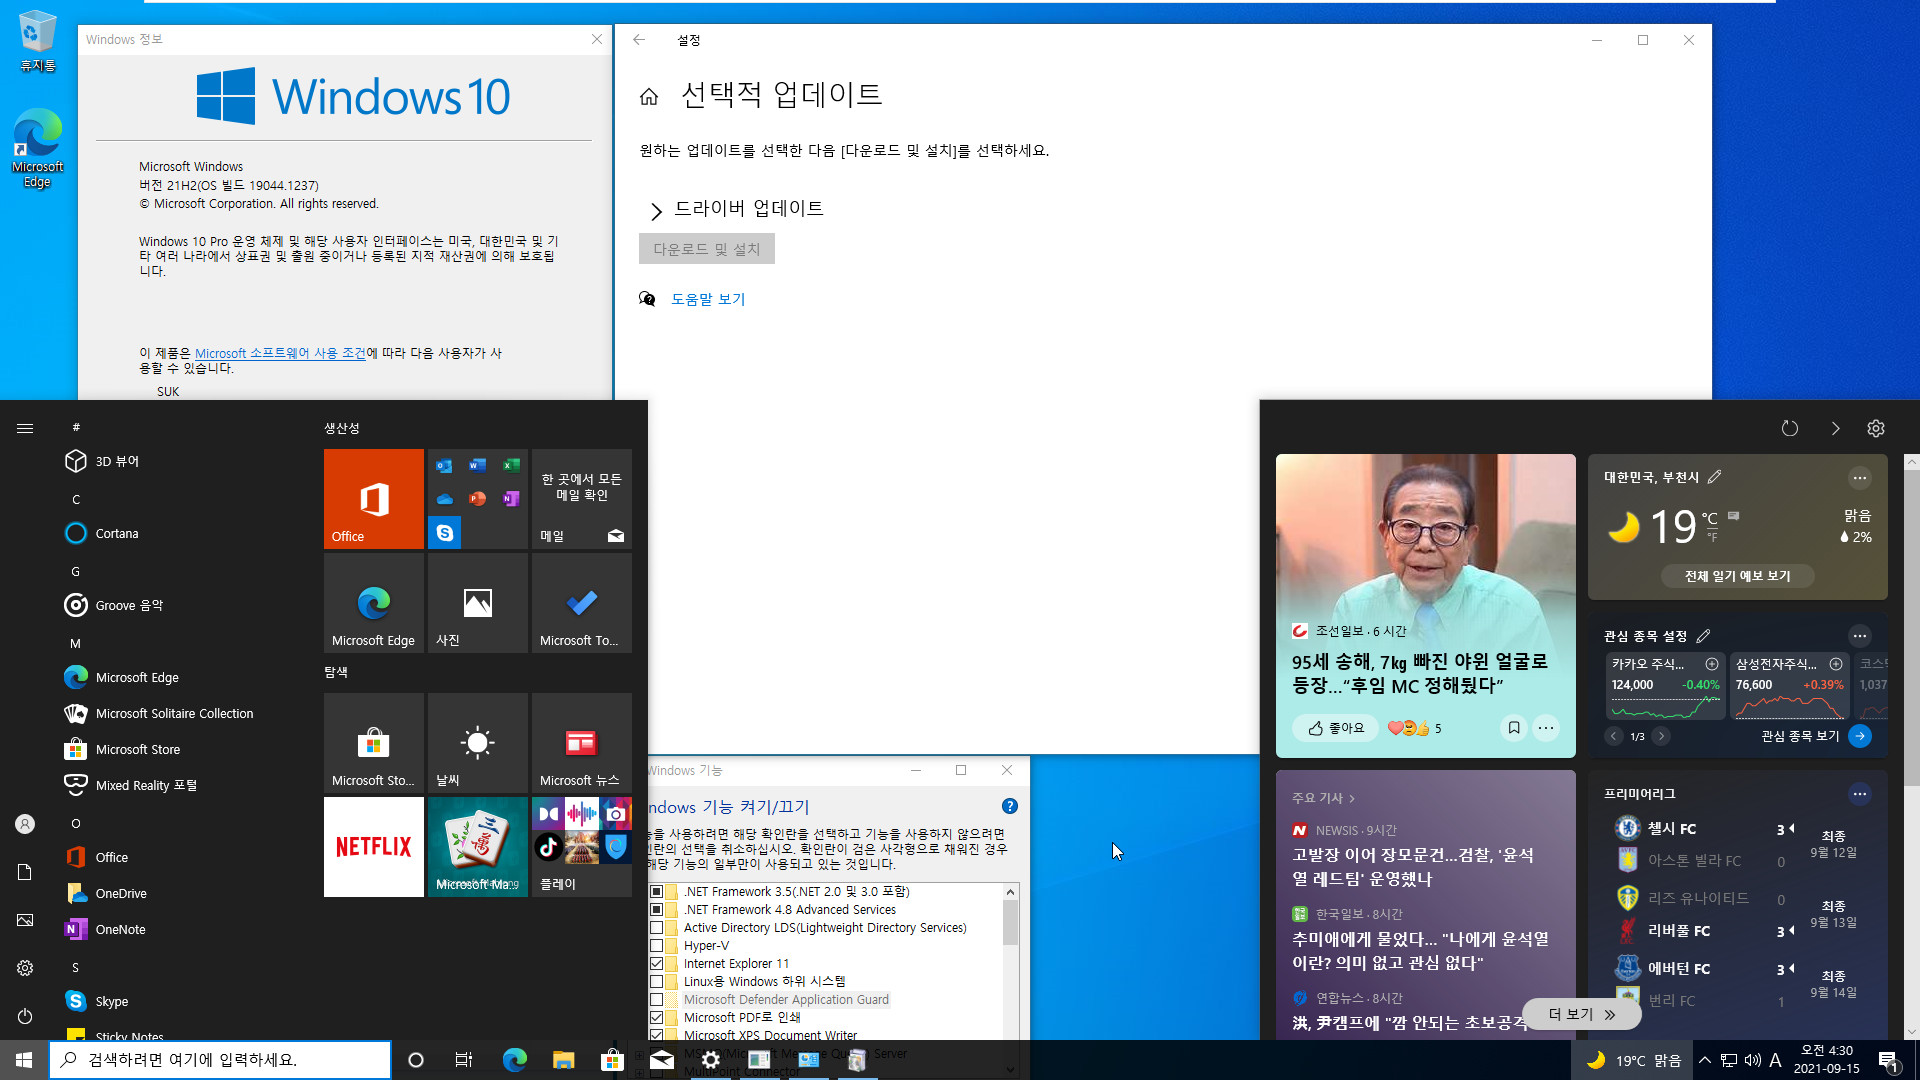The image size is (1920, 1080).
Task: Click the user account icon in Start sidebar
Action: pos(25,824)
